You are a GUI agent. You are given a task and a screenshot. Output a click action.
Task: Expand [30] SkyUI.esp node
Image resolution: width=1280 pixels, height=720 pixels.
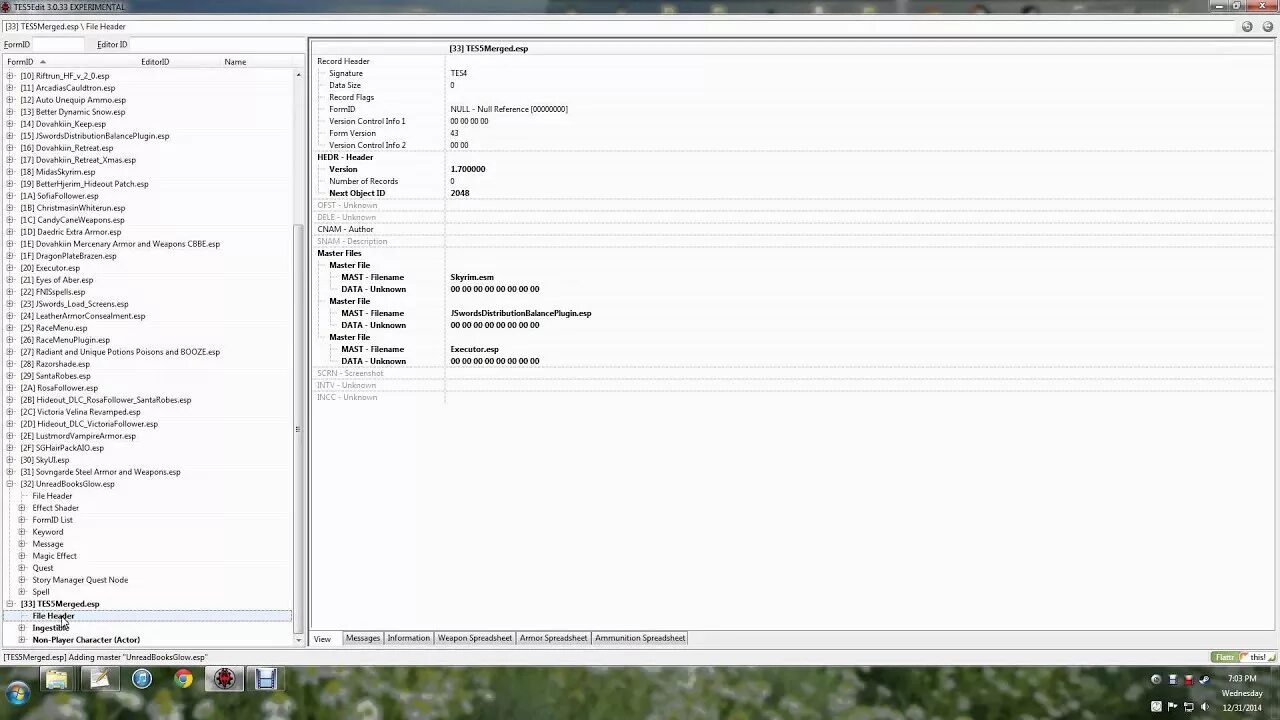[x=10, y=460]
